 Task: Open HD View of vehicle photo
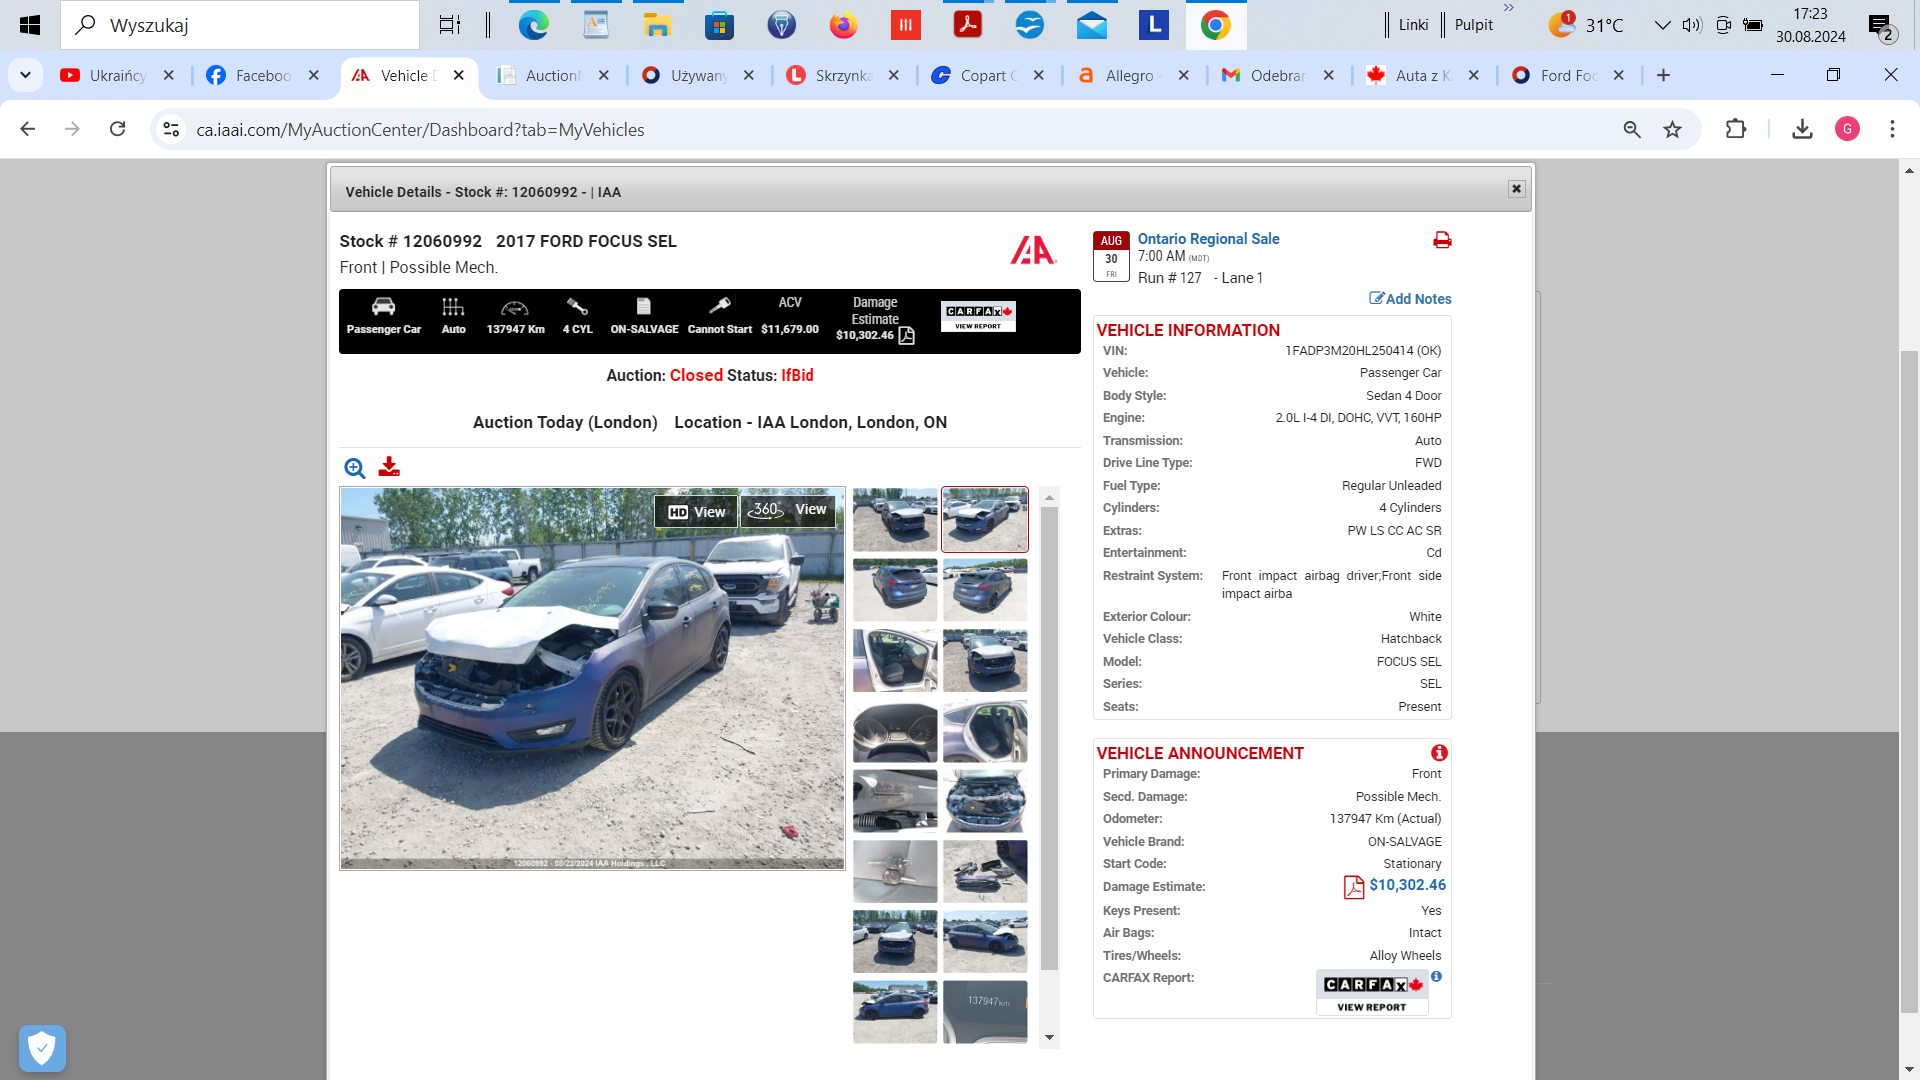(x=696, y=511)
